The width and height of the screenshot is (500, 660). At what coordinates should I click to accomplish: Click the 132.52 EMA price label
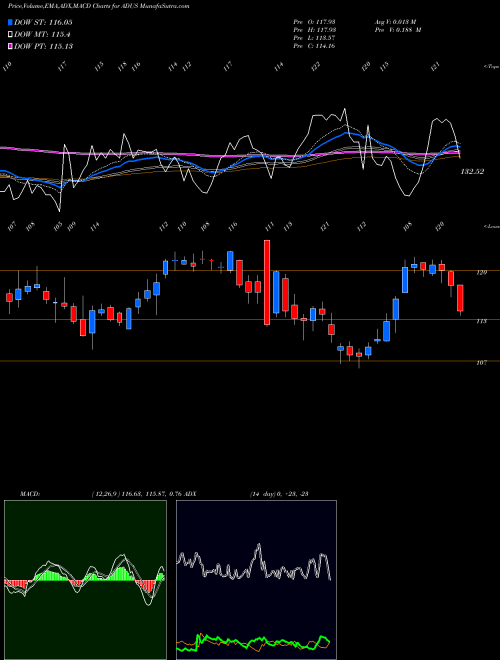click(472, 172)
